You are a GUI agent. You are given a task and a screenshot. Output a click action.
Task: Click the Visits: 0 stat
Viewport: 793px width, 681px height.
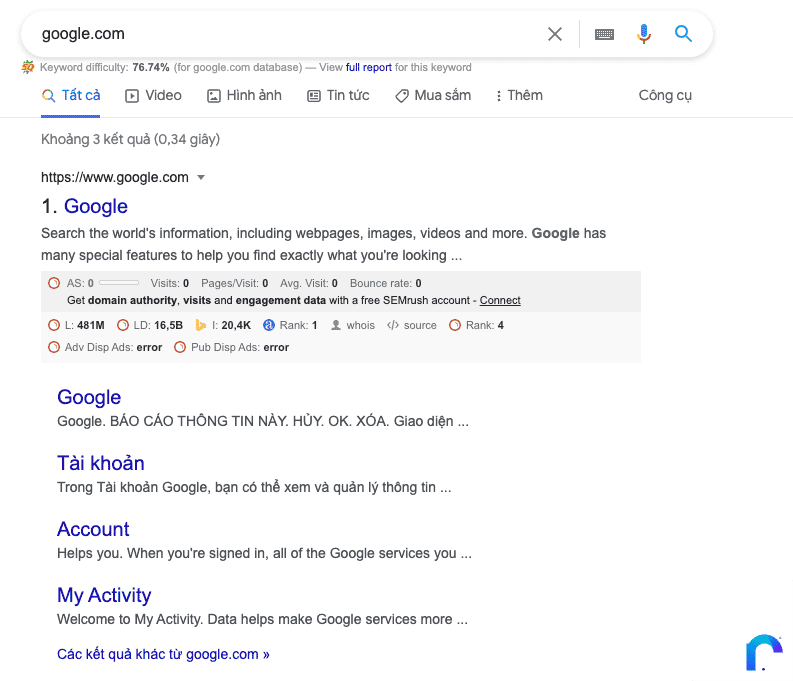point(170,283)
